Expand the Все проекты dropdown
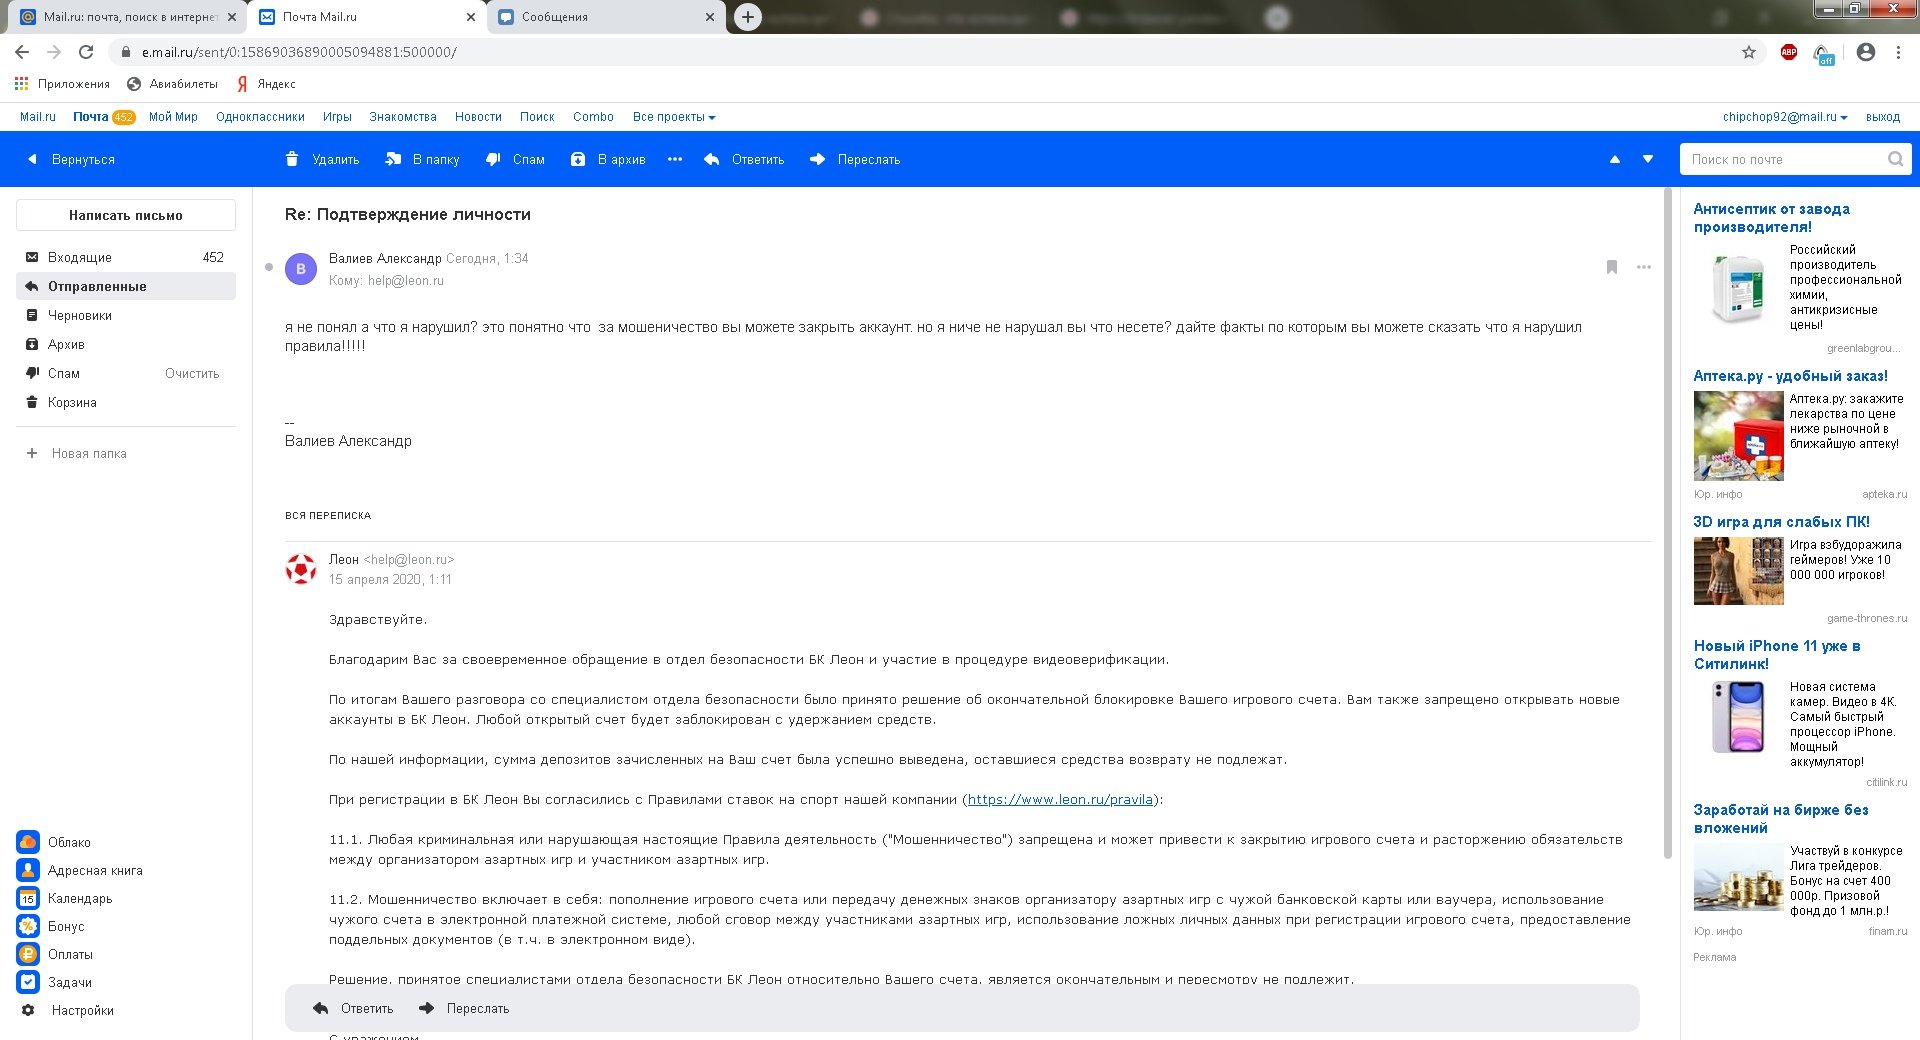This screenshot has width=1920, height=1040. click(x=674, y=117)
